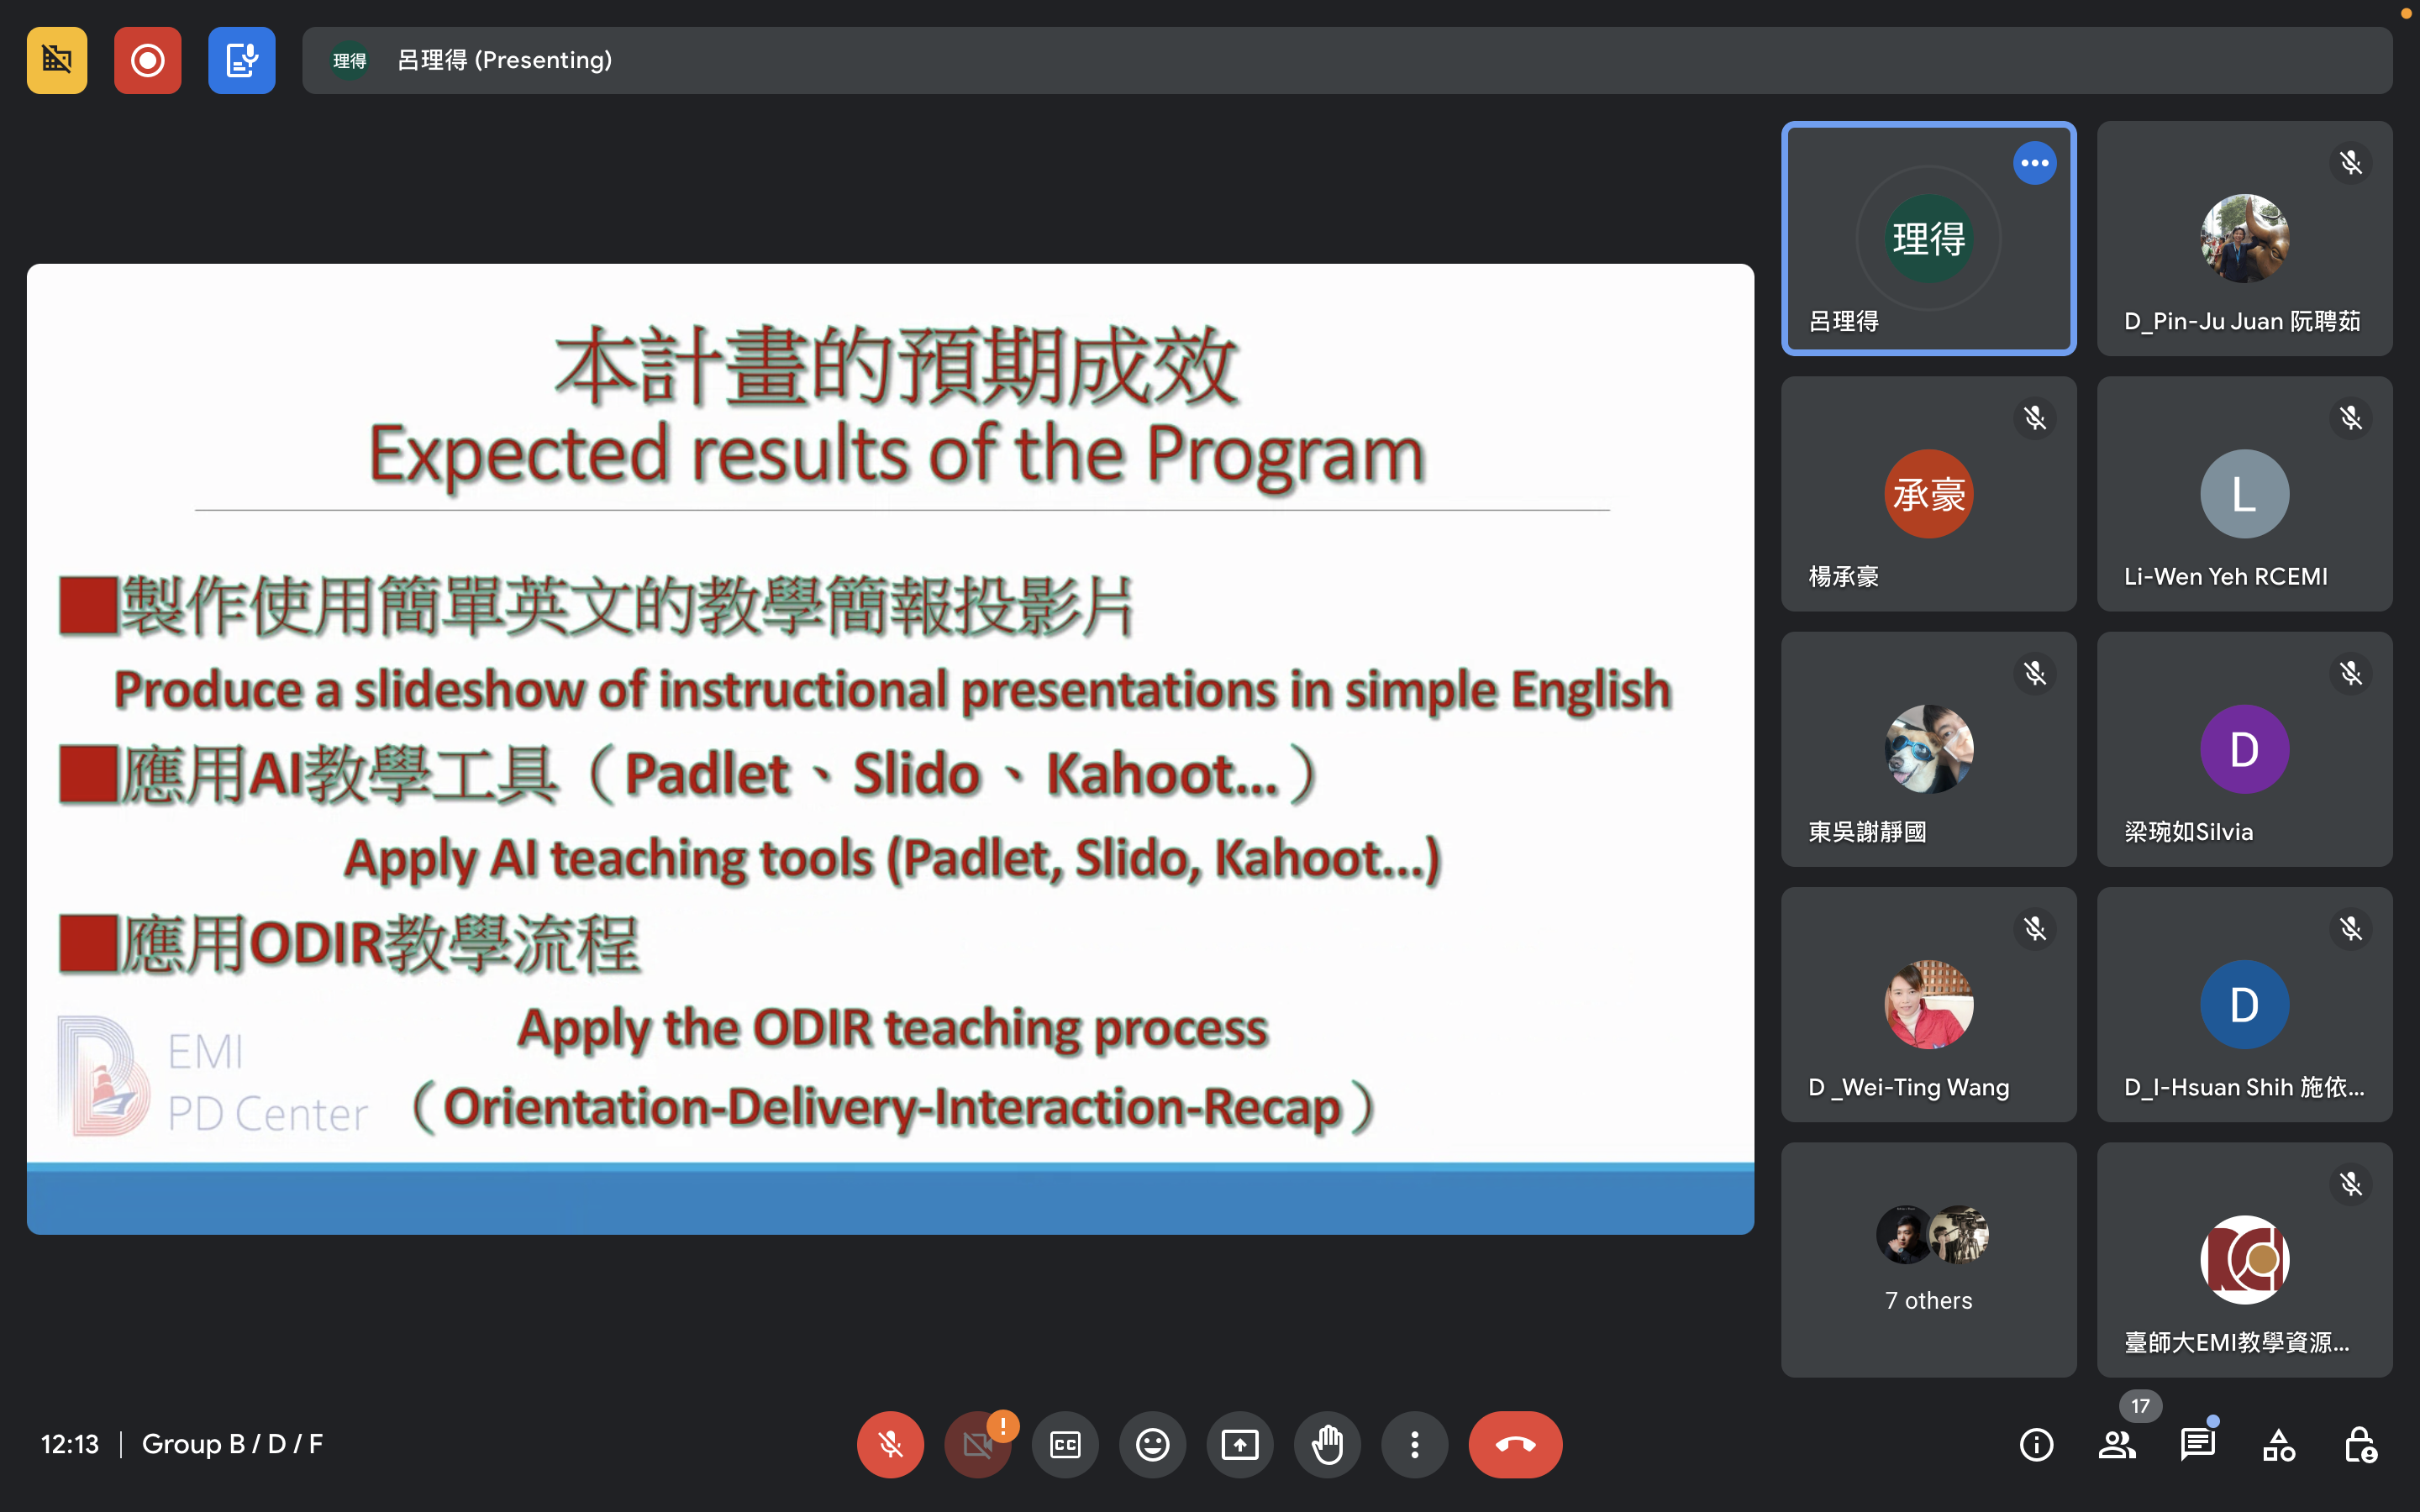Open the more options three-dot menu
The width and height of the screenshot is (2420, 1512).
1414,1444
